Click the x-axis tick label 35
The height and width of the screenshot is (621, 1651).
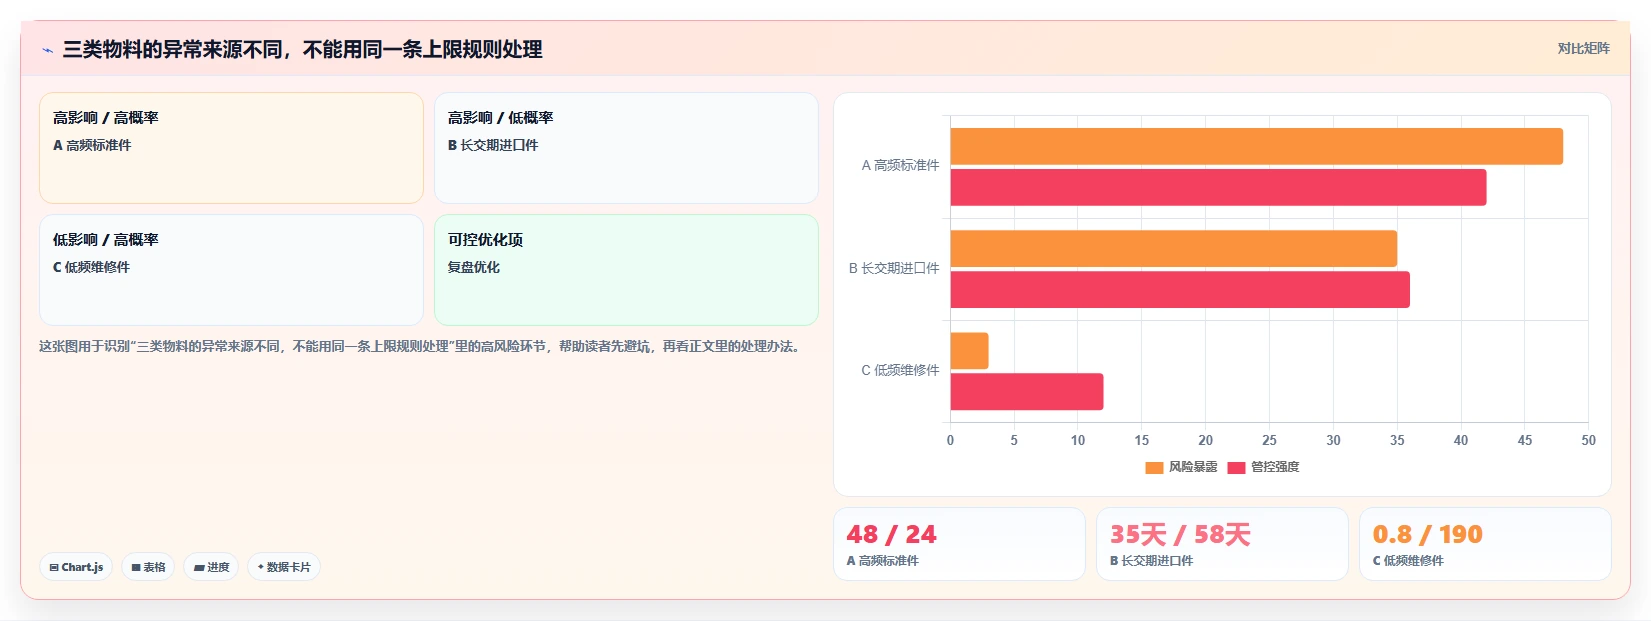[1397, 440]
